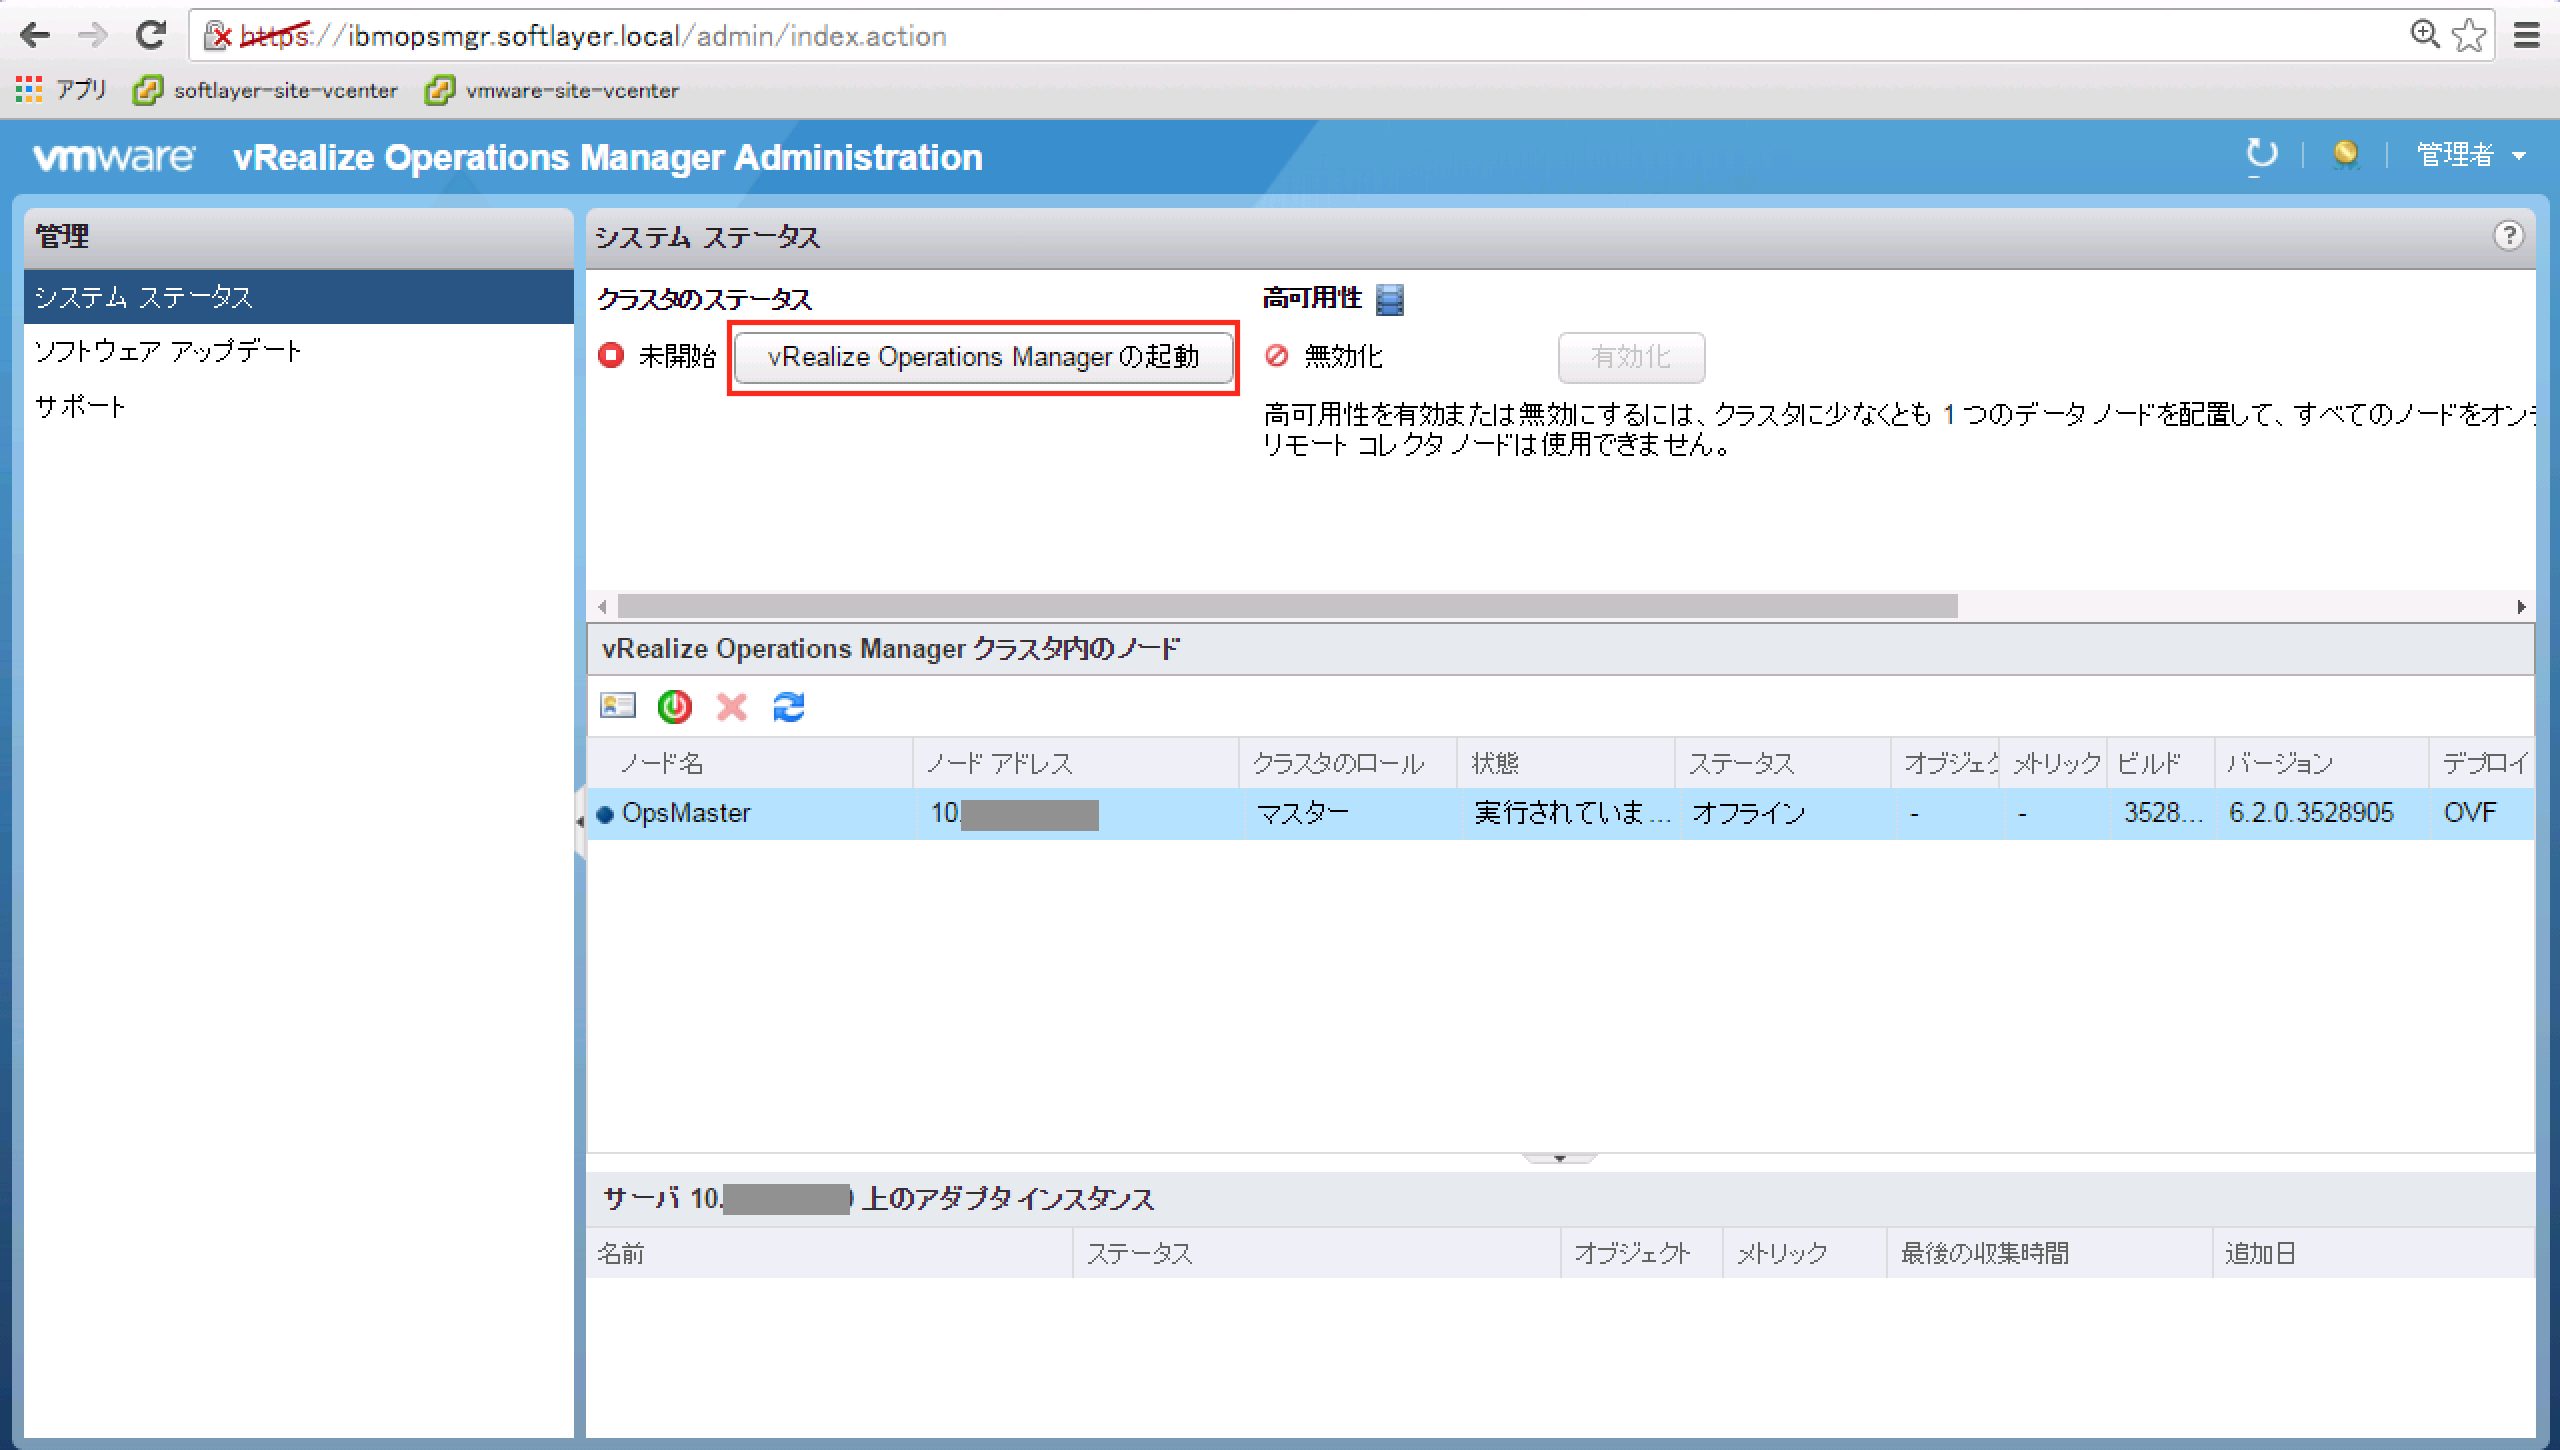The height and width of the screenshot is (1450, 2560).
Task: Click the VMware logo in the header
Action: click(x=113, y=157)
